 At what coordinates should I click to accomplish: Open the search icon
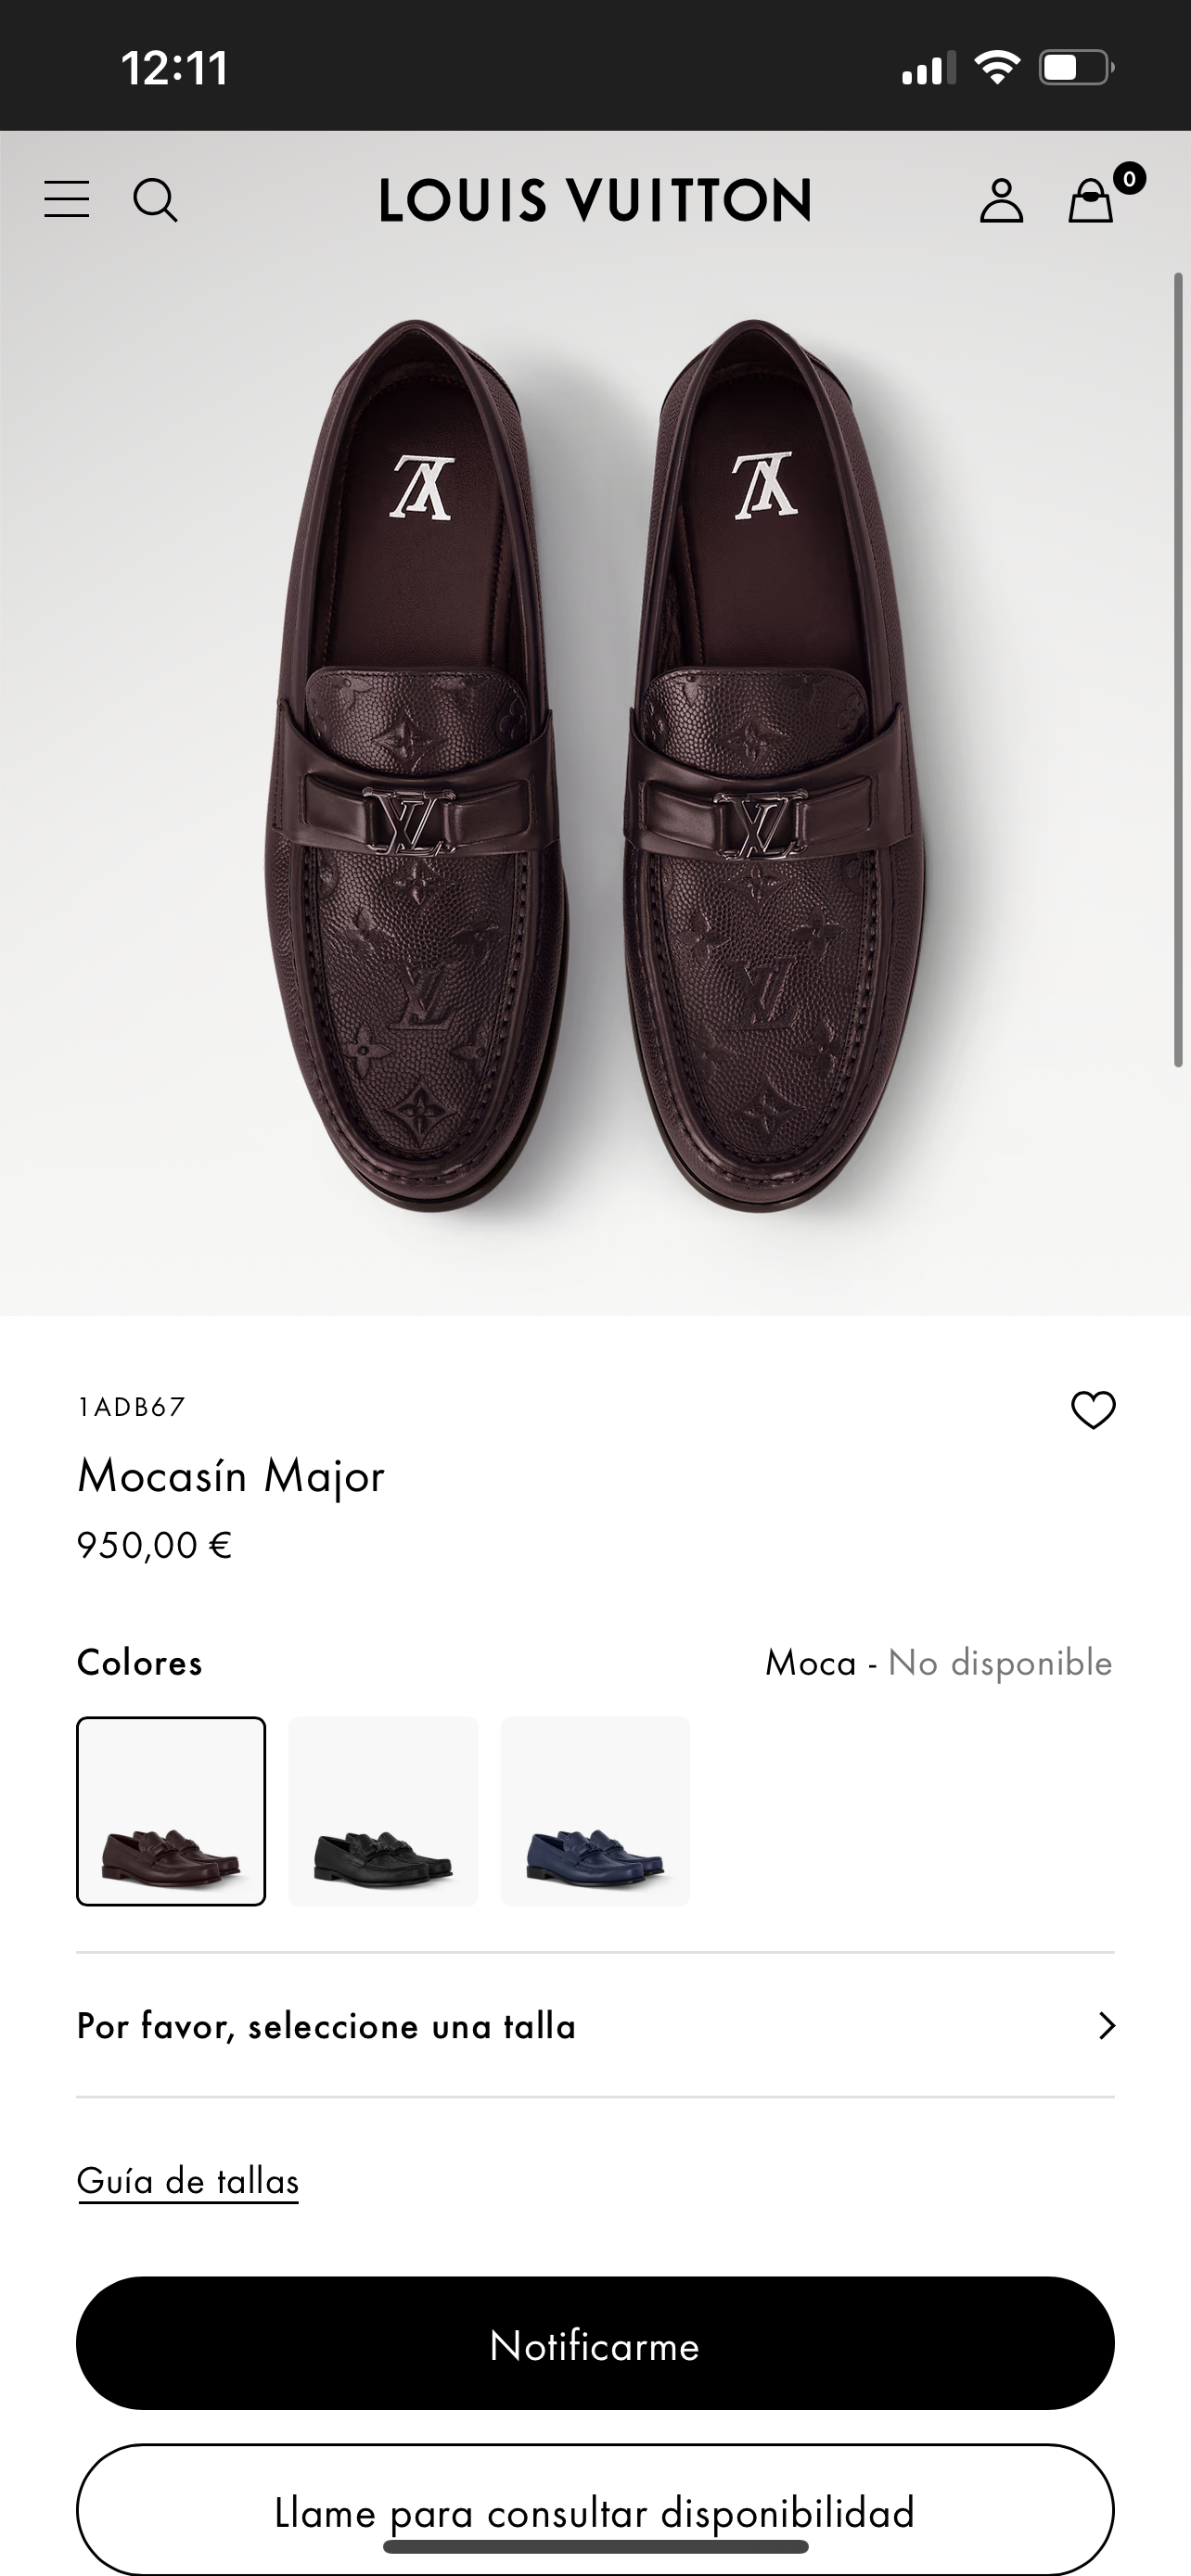156,200
